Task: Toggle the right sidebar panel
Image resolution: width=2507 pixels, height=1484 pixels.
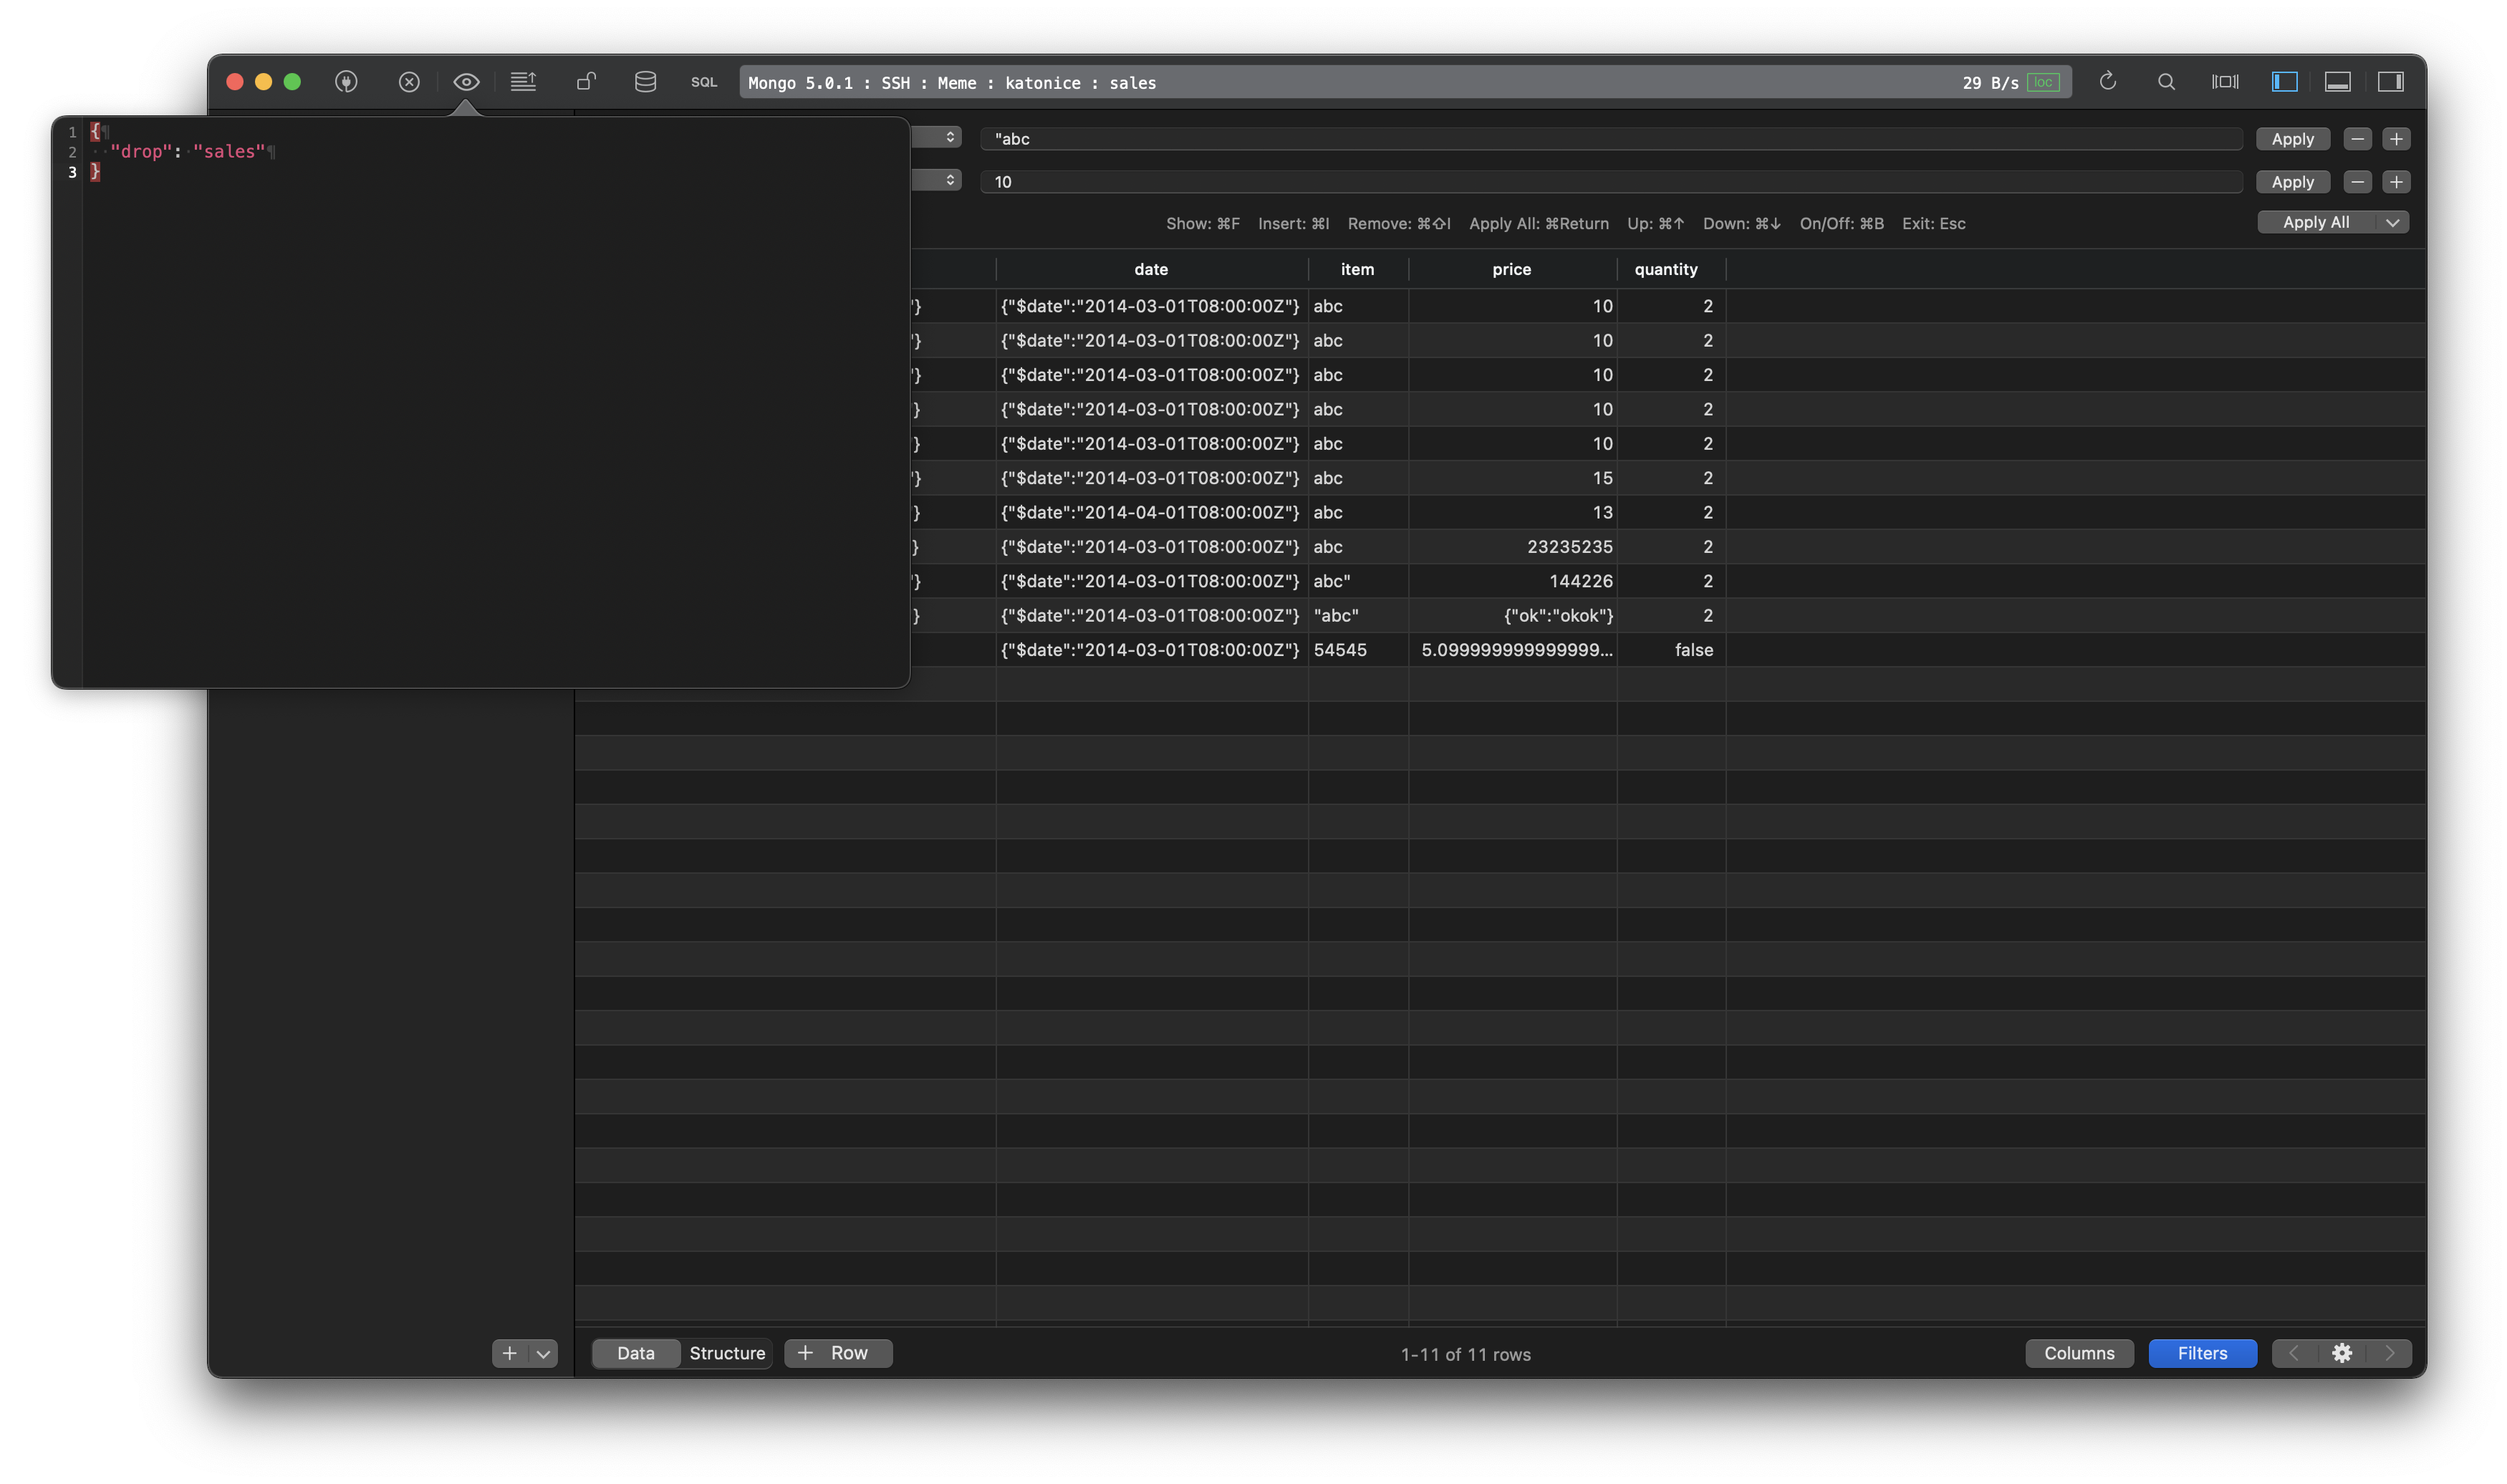Action: click(2391, 82)
